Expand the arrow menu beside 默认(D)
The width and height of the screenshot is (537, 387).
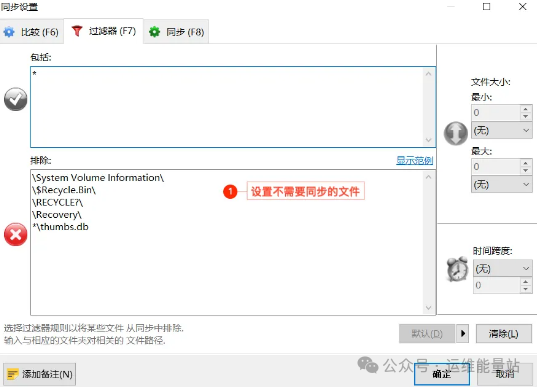click(463, 334)
